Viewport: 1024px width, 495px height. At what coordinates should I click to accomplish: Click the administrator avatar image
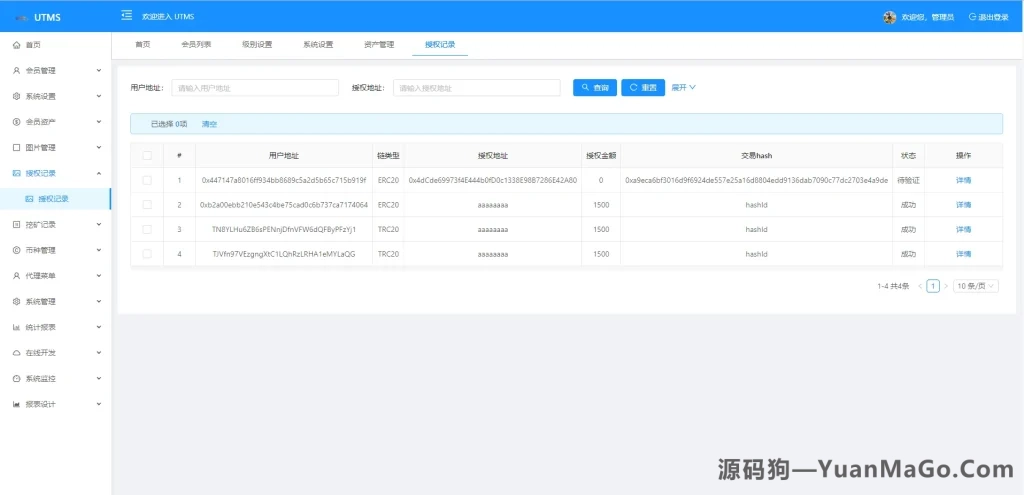889,17
